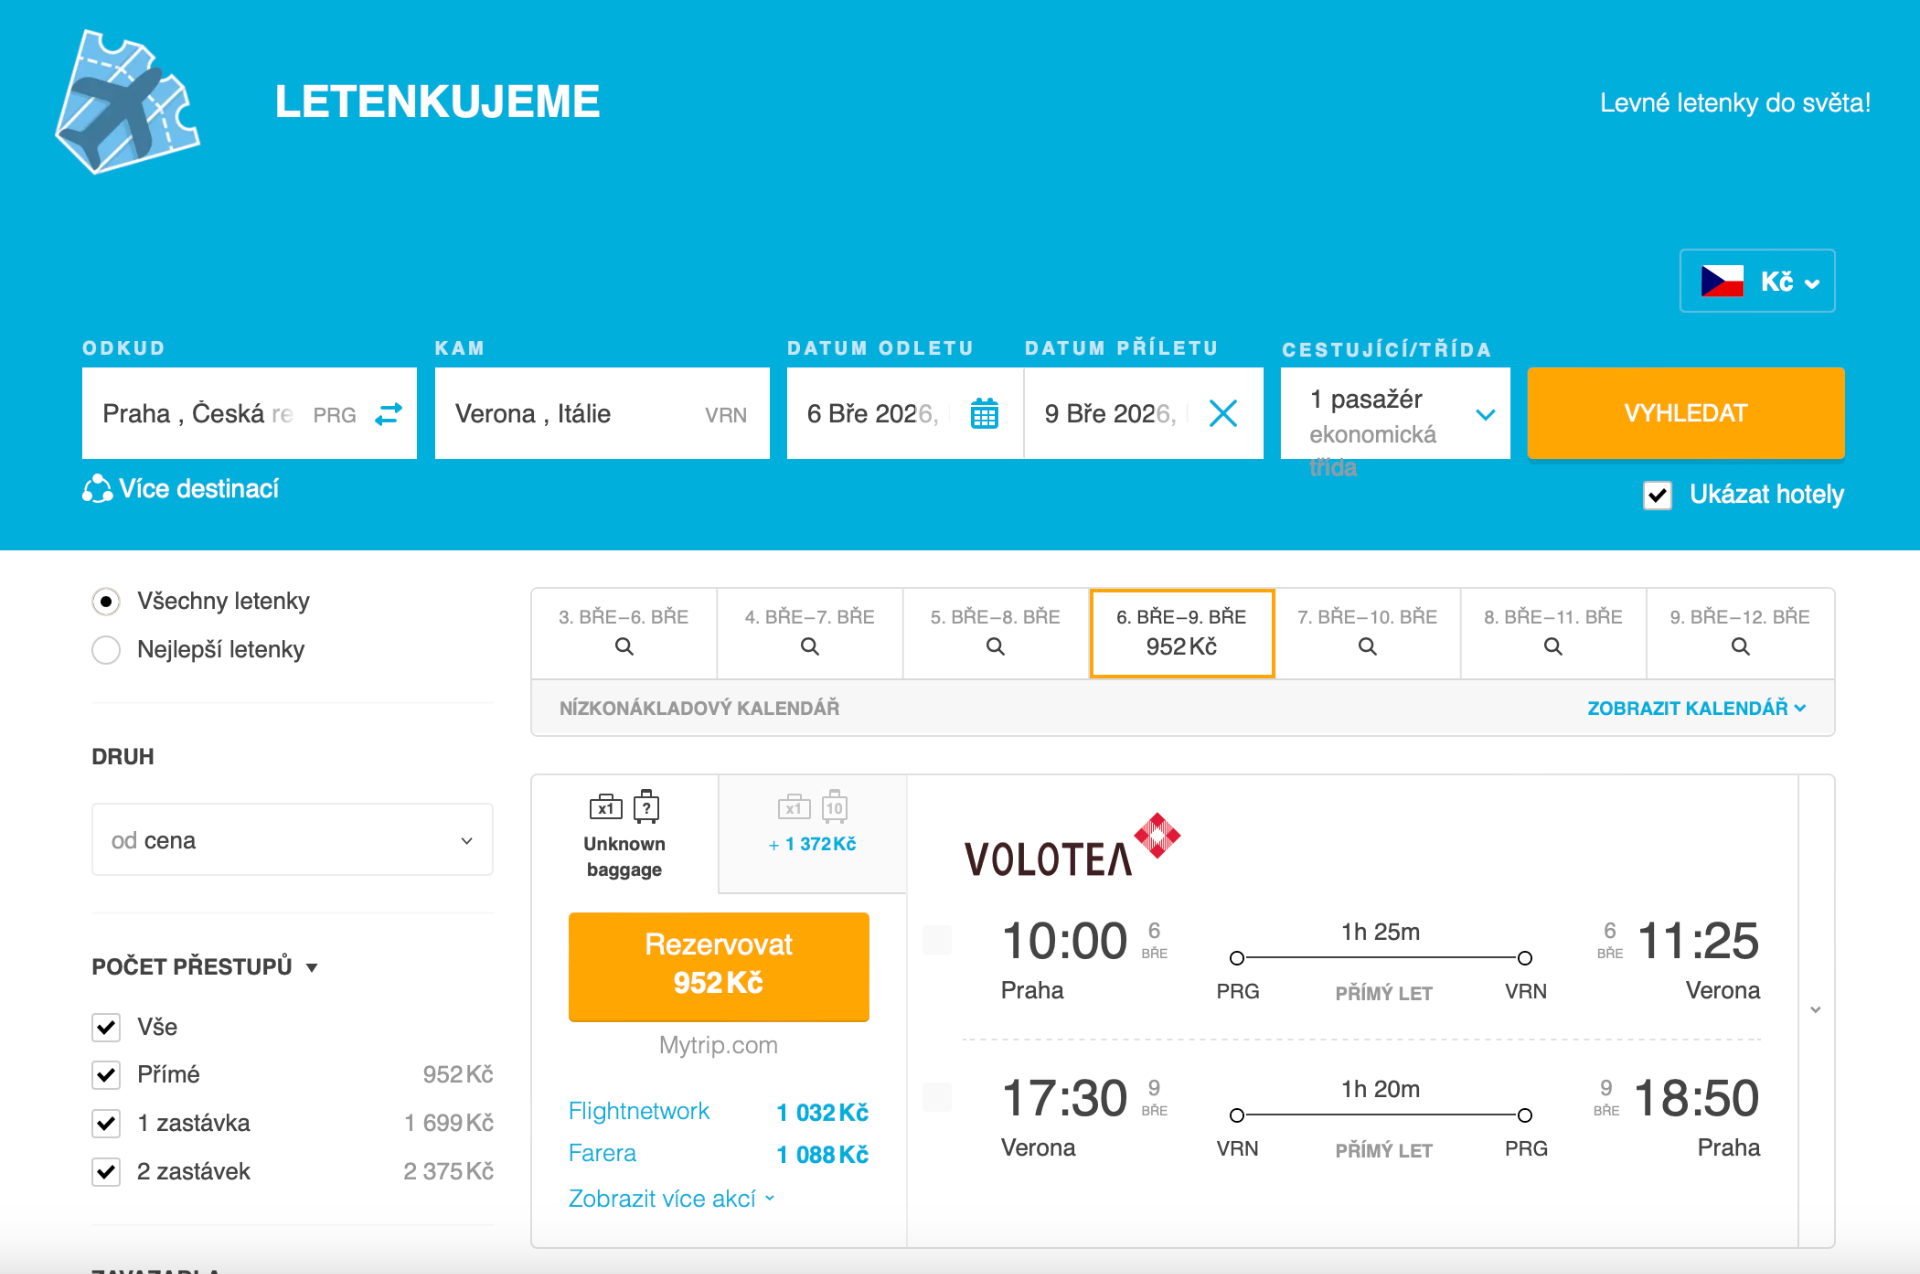Uncheck the Ukázat hotely checkbox
Image resolution: width=1920 pixels, height=1274 pixels.
(x=1657, y=495)
